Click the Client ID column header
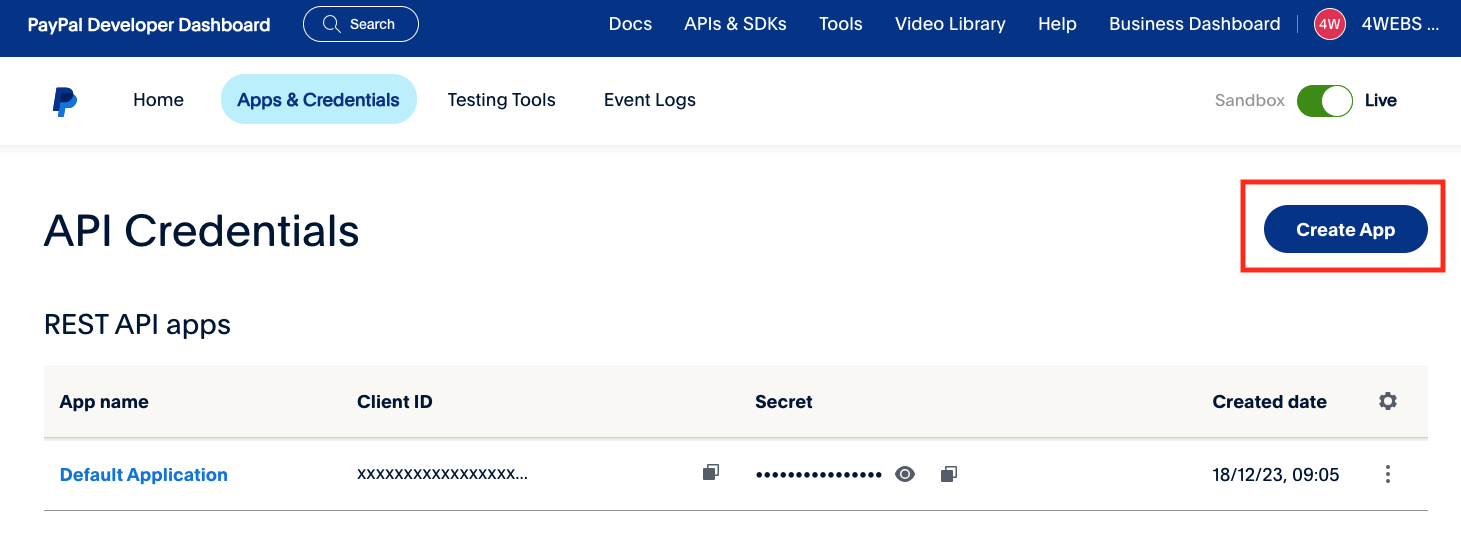Screen dimensions: 1461x553 click(395, 402)
